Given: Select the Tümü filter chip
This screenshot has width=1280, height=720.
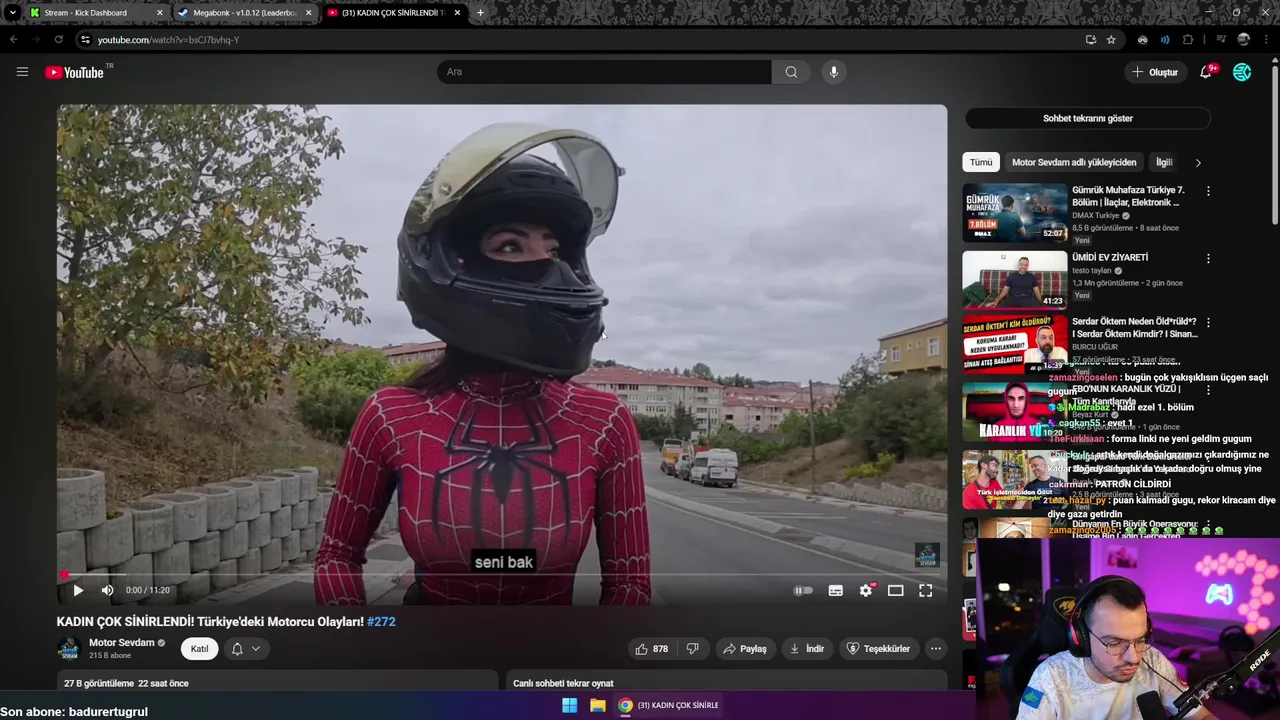Looking at the screenshot, I should [x=981, y=162].
